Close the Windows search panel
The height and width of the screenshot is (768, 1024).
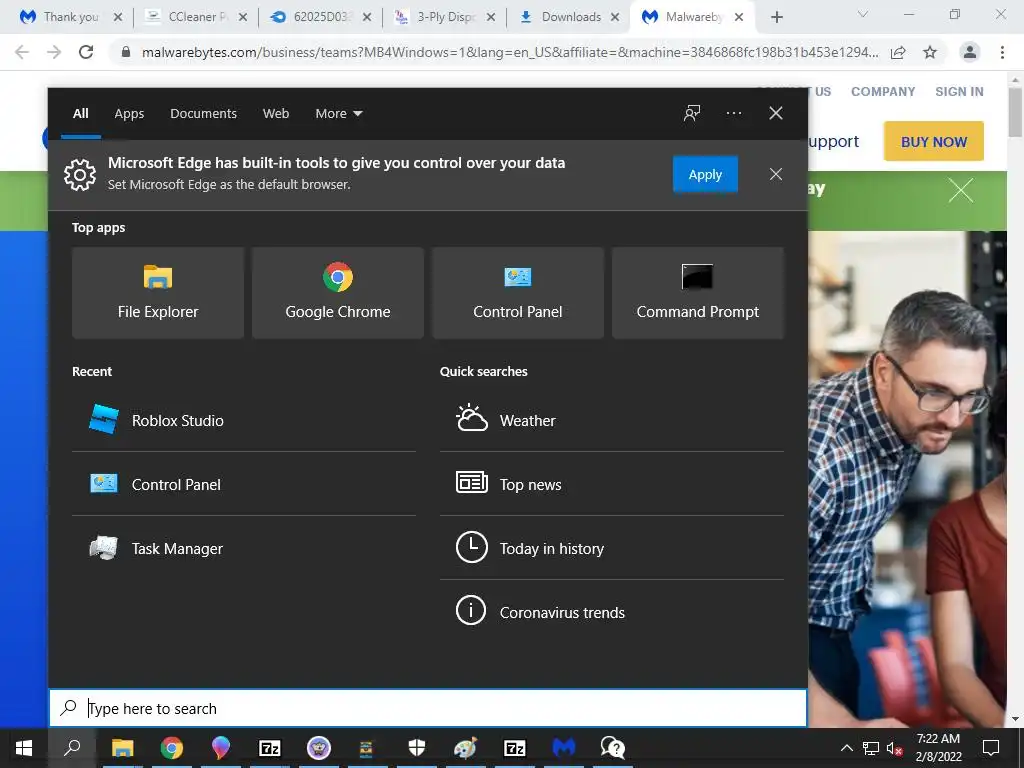[775, 113]
